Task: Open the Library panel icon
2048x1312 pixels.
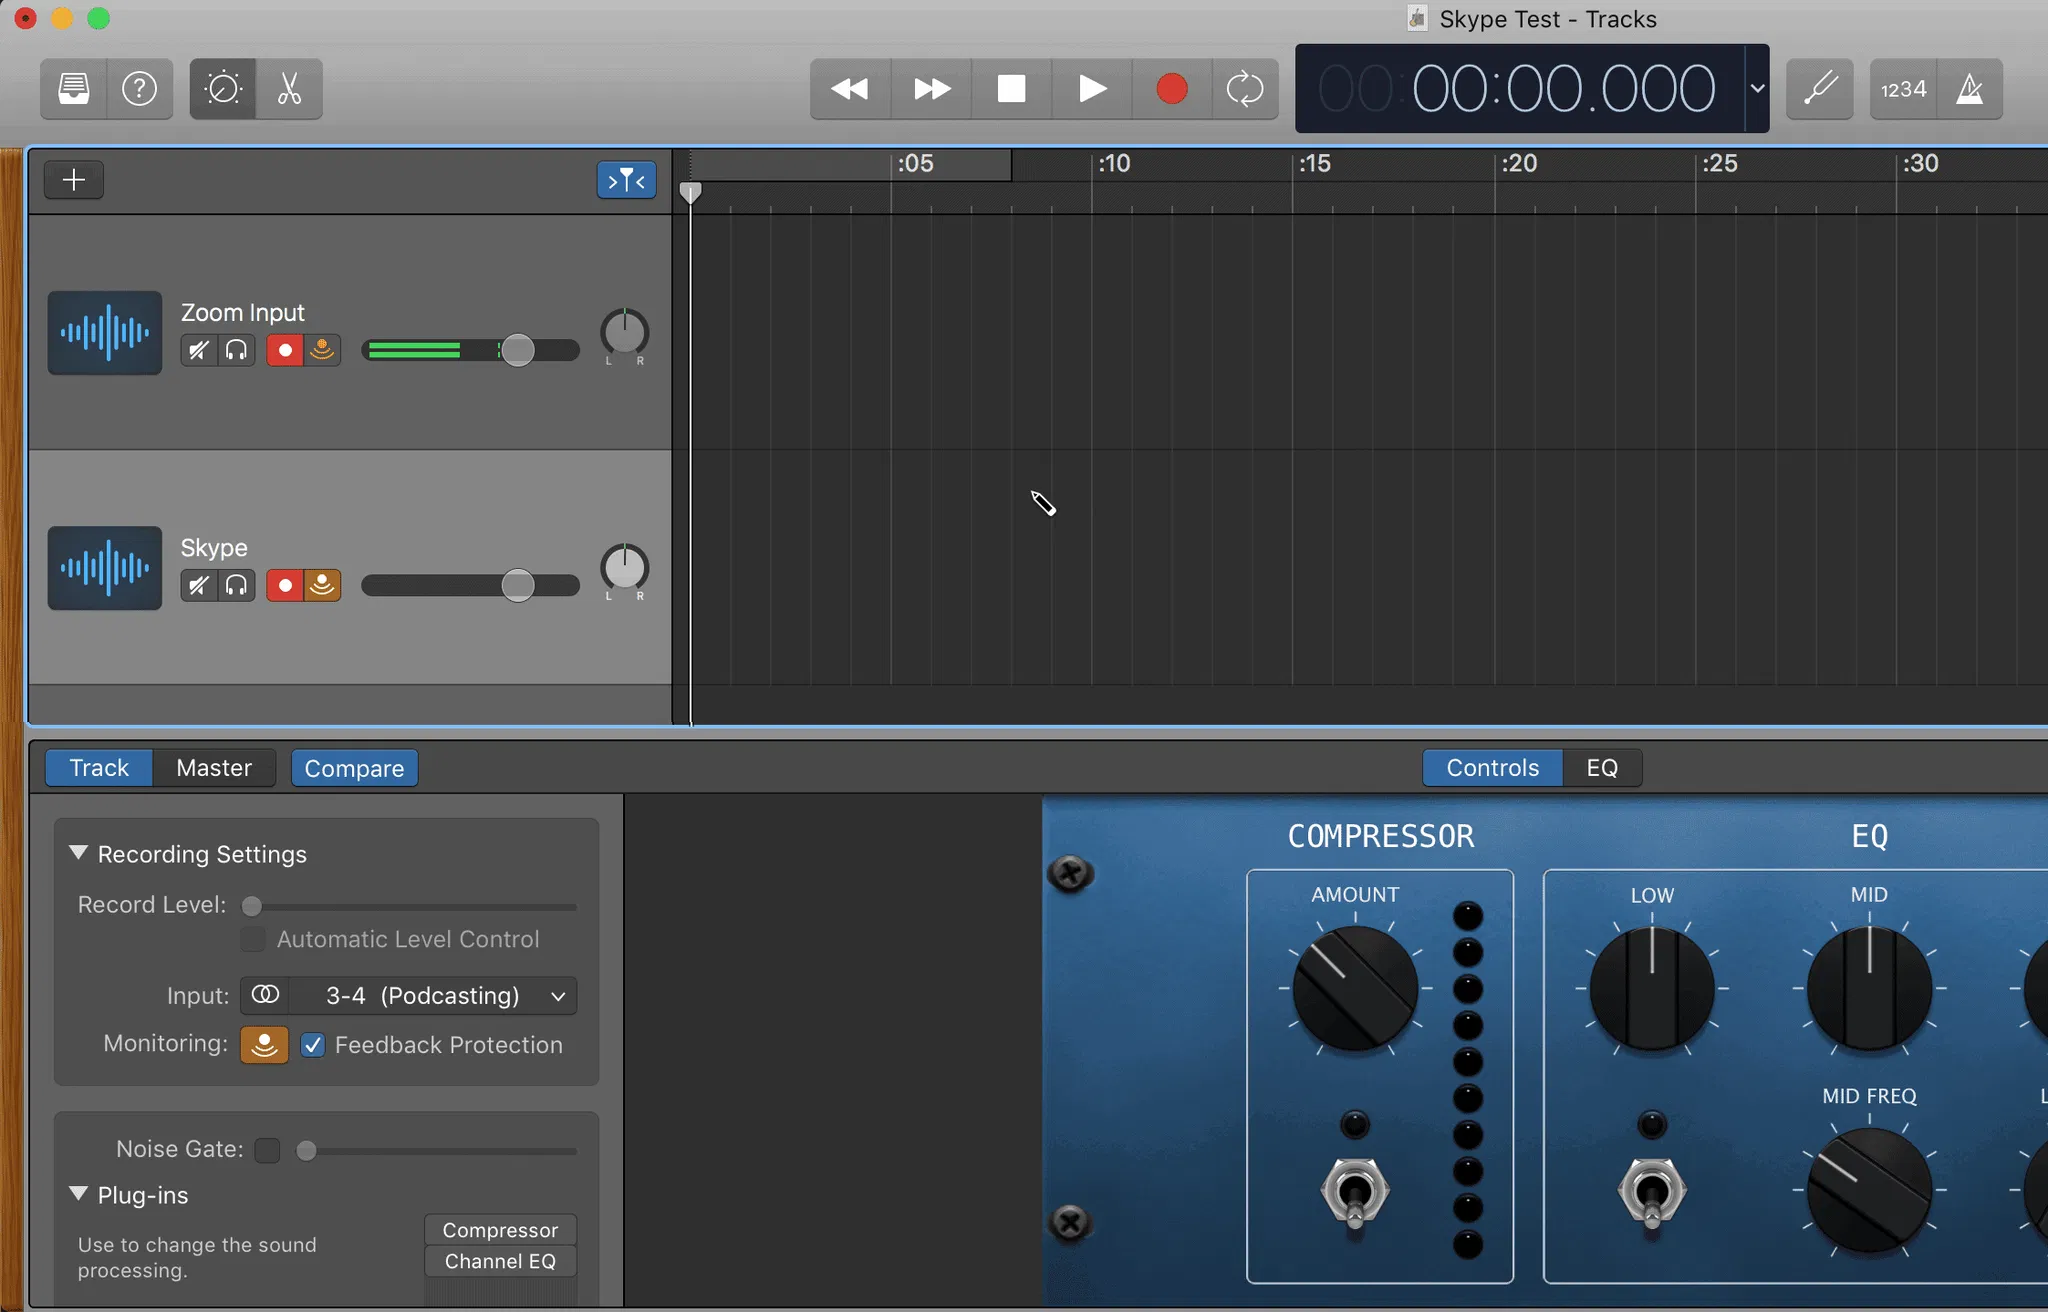Action: click(x=74, y=89)
